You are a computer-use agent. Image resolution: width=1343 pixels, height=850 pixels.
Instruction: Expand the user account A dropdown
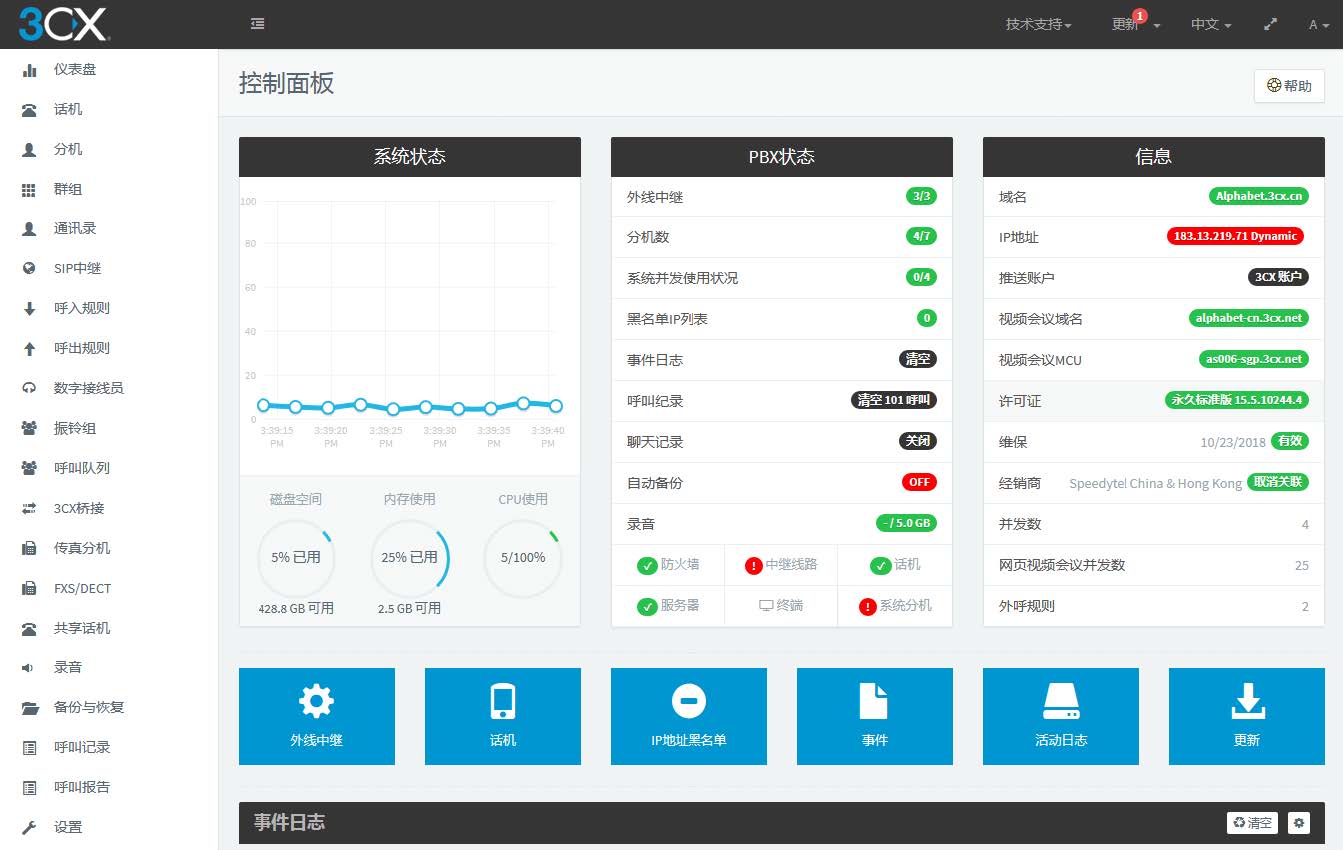1320,22
